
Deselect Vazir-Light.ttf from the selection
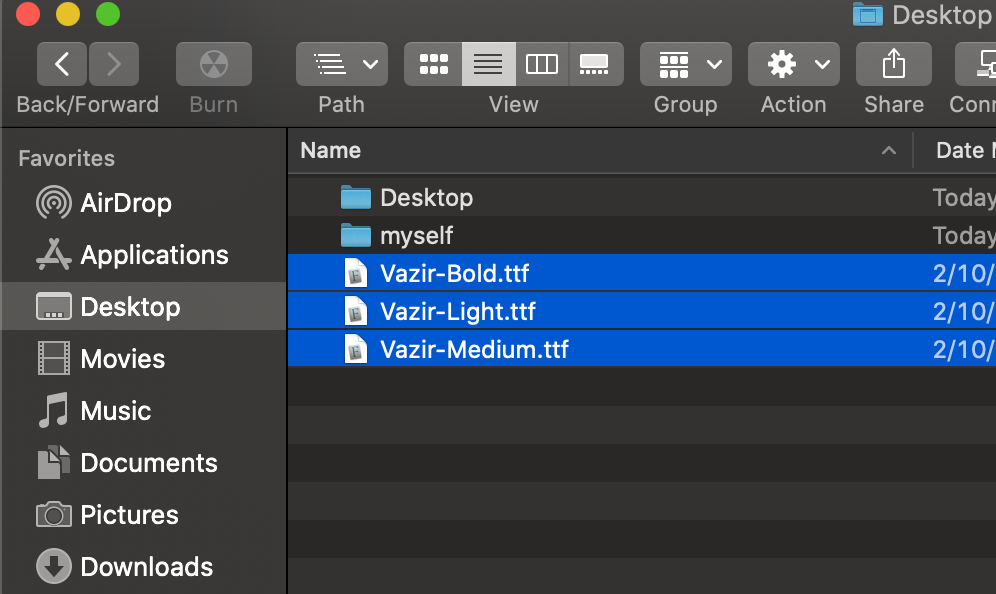pos(460,311)
